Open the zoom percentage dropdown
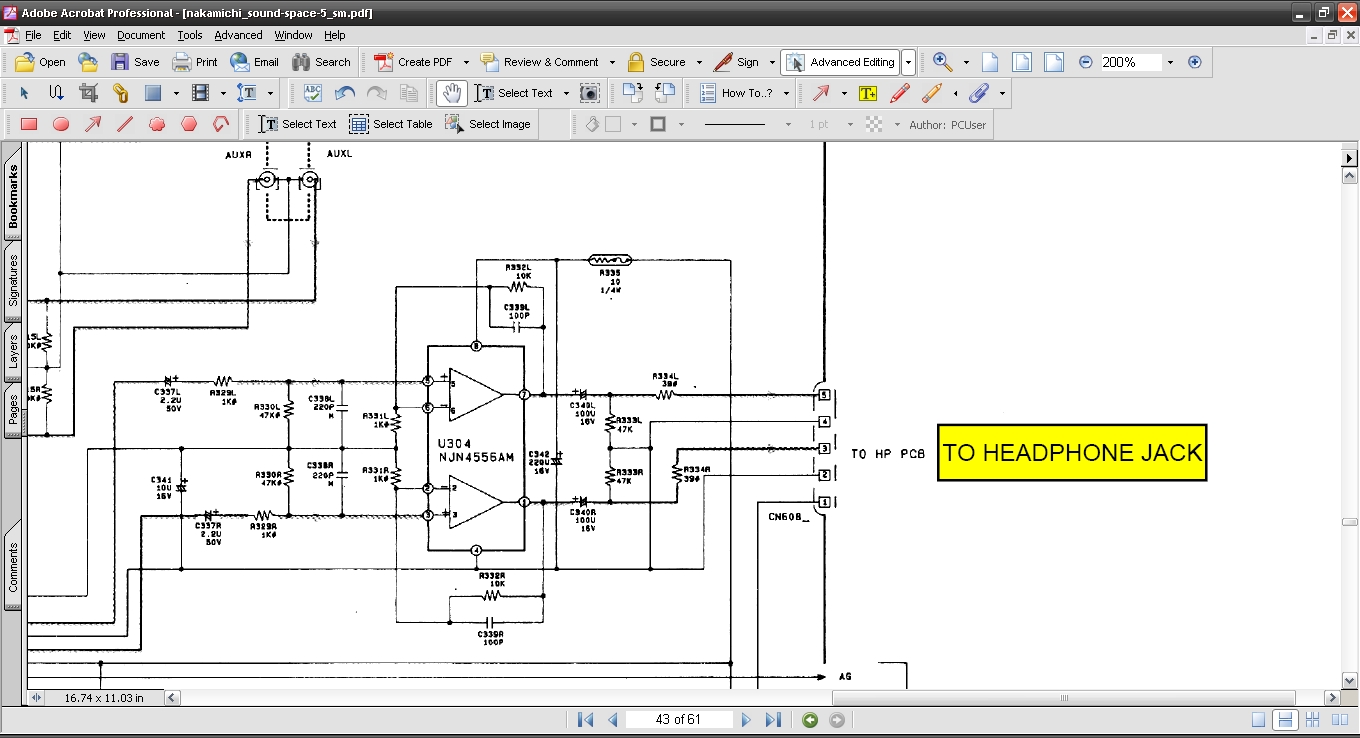Viewport: 1360px width, 738px height. point(1170,62)
